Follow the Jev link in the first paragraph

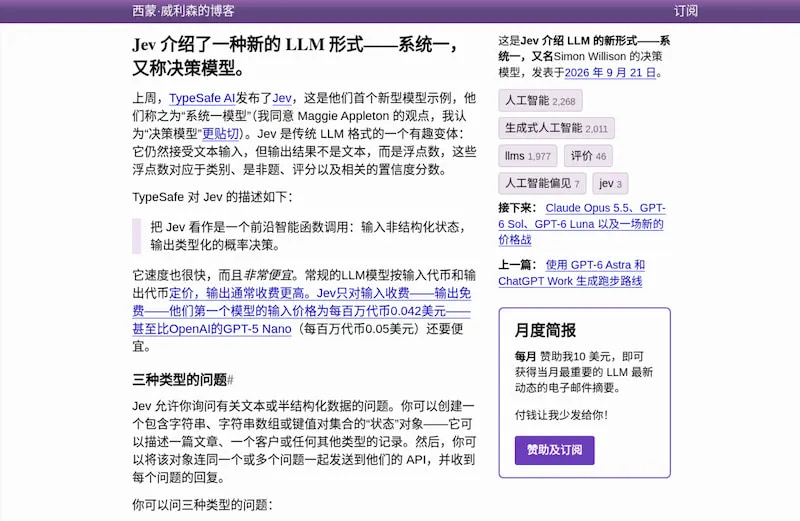282,98
